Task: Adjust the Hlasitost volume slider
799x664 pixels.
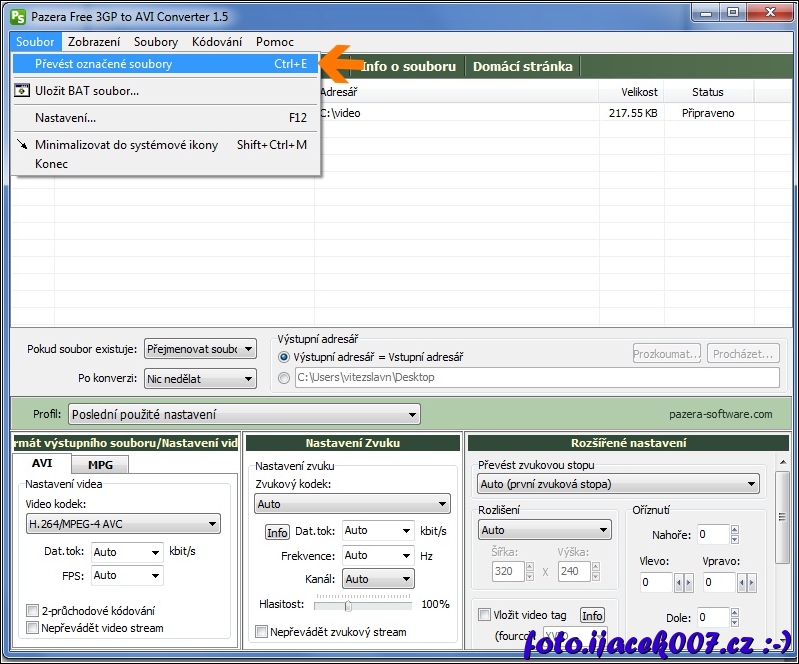Action: [348, 605]
